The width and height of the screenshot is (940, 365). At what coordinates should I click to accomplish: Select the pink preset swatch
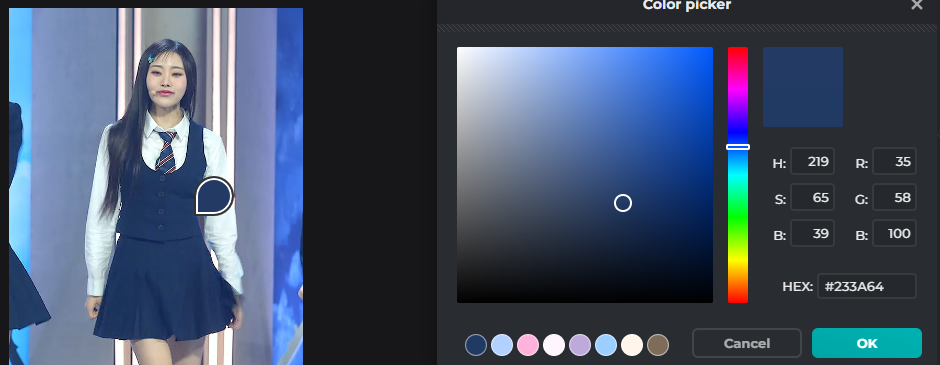pos(528,345)
